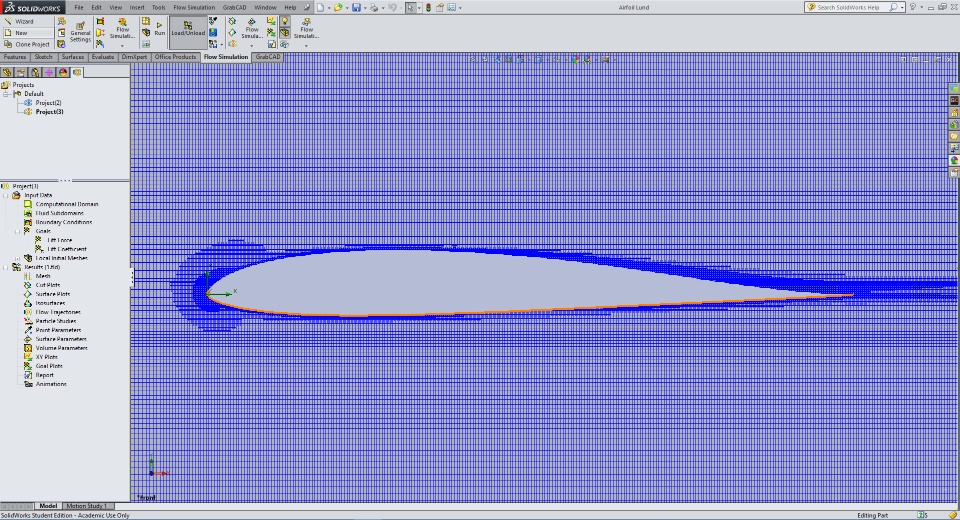
Task: Open the Flow Simulation analysis tree tab icon
Action: (x=77, y=72)
